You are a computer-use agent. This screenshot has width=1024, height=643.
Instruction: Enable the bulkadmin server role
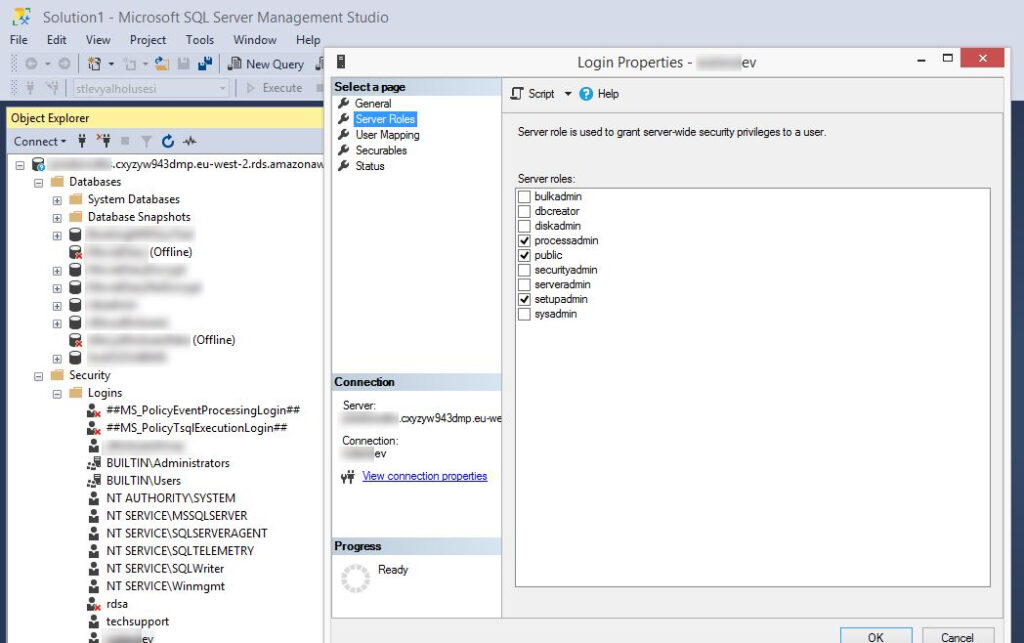tap(524, 196)
